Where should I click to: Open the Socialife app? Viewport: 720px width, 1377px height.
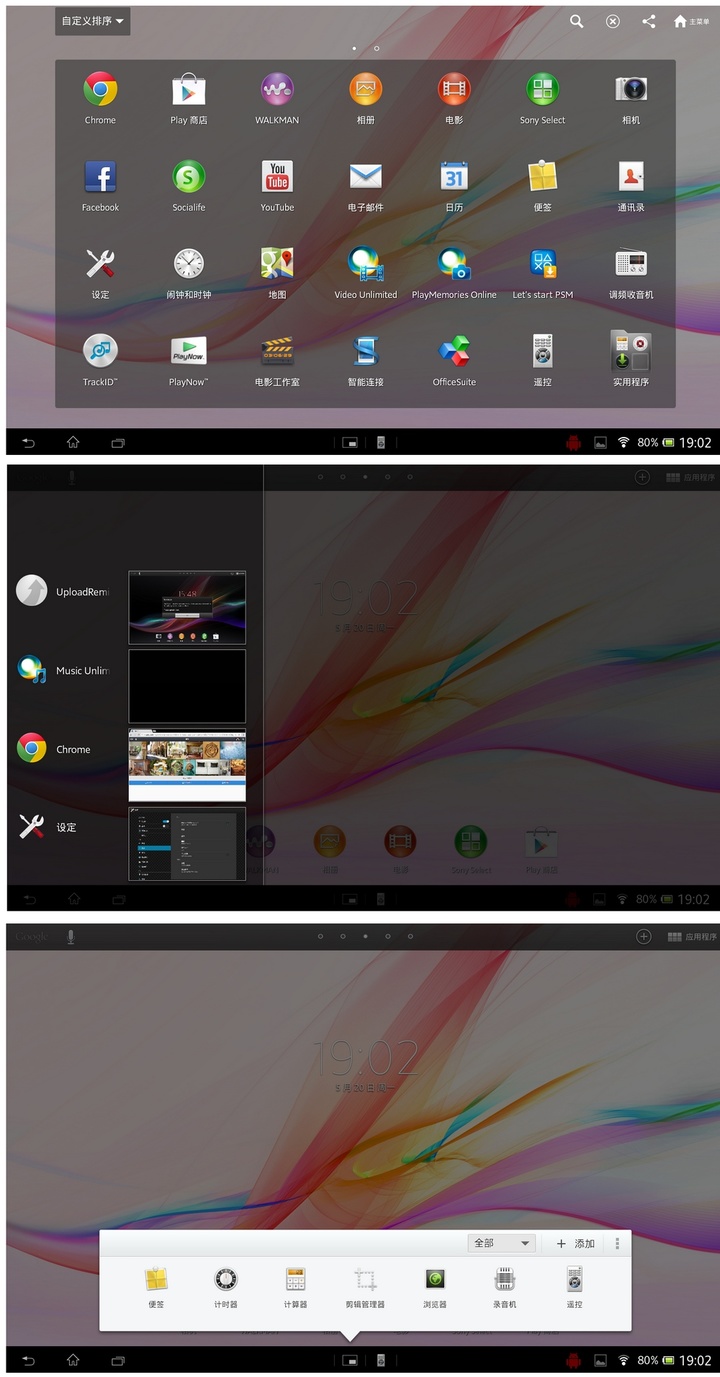[188, 185]
